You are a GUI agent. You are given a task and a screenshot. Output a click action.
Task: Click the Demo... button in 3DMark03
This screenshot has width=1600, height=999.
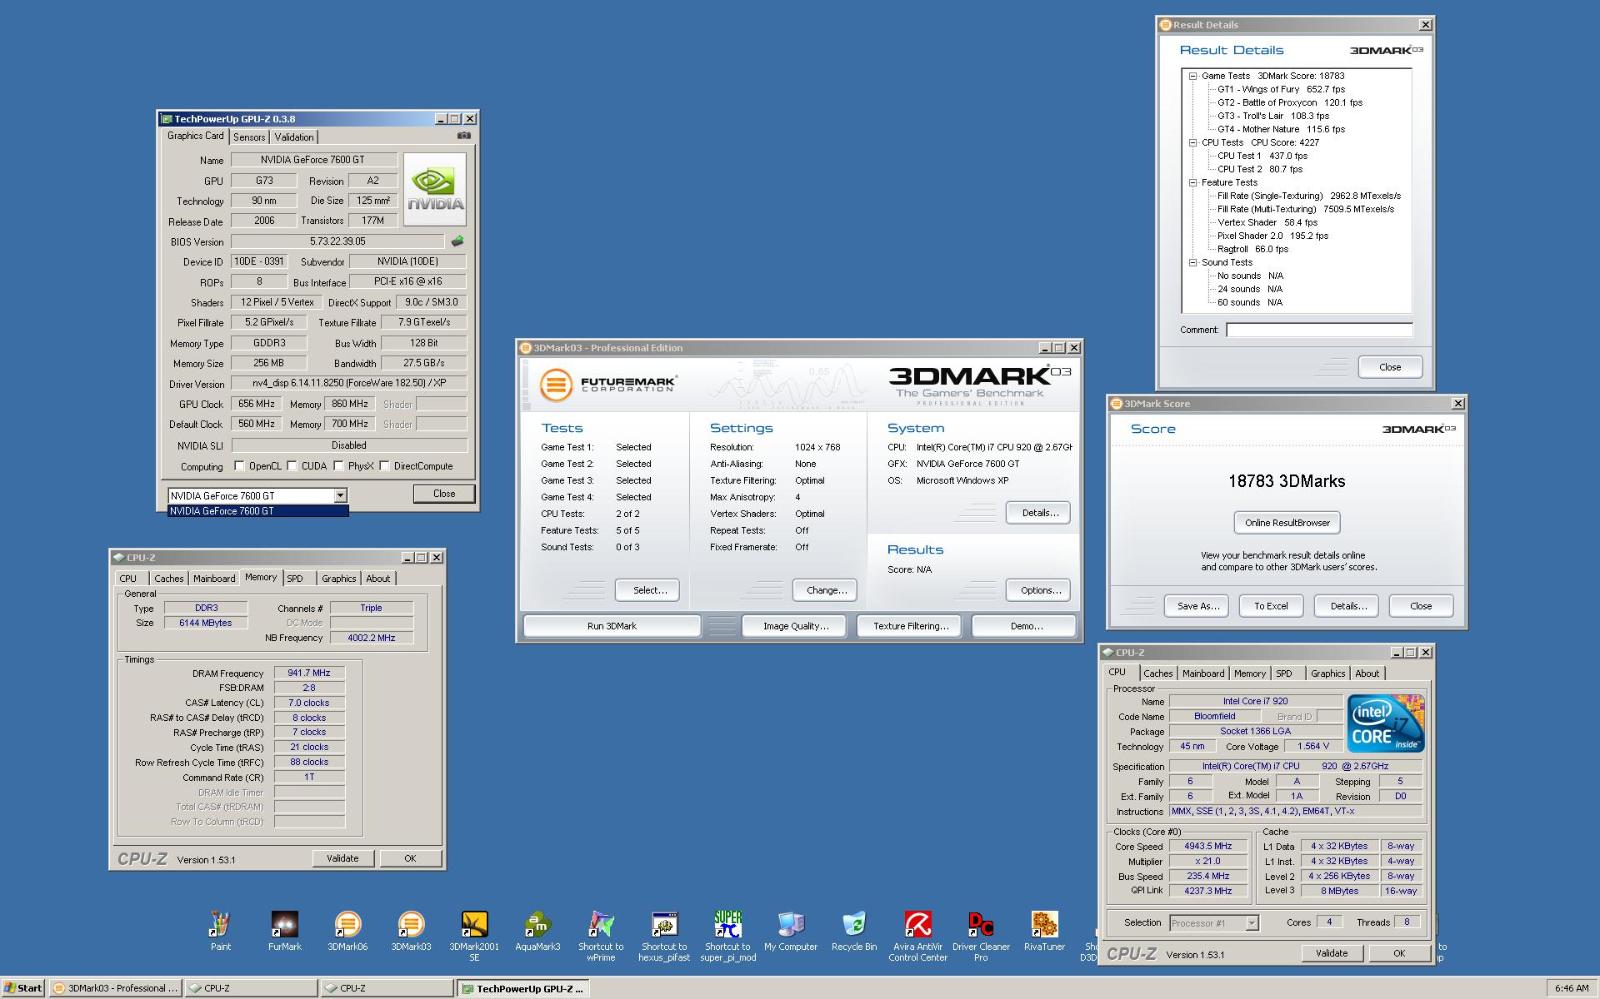[x=1026, y=626]
